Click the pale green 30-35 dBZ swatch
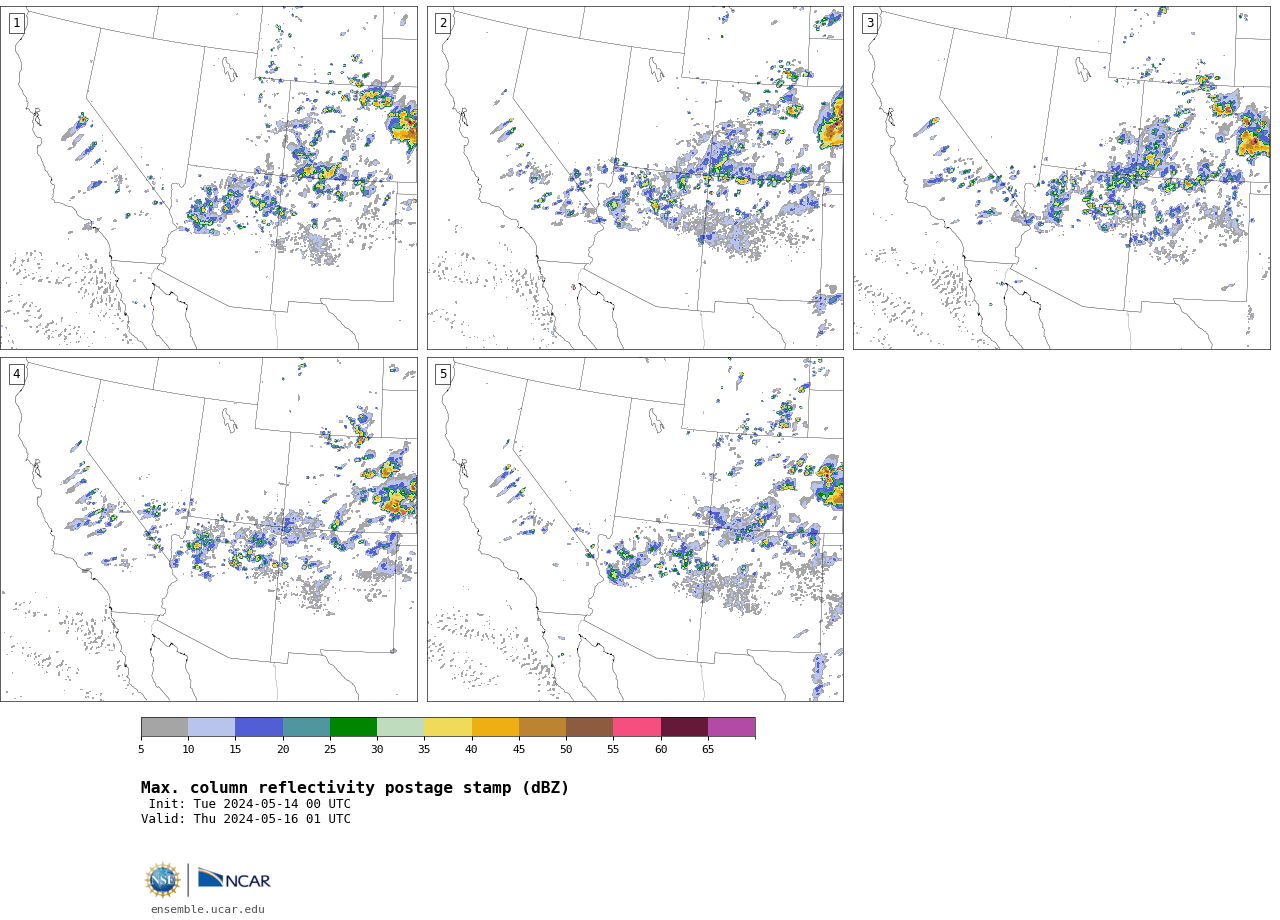The image size is (1280, 920). [x=401, y=727]
